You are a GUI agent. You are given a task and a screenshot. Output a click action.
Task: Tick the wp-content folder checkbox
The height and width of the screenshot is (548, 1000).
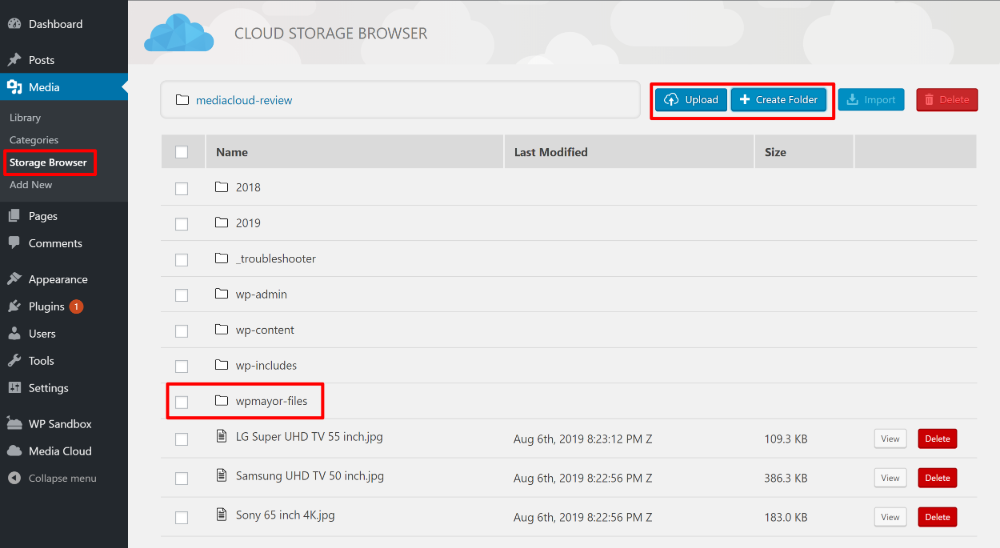pyautogui.click(x=182, y=331)
